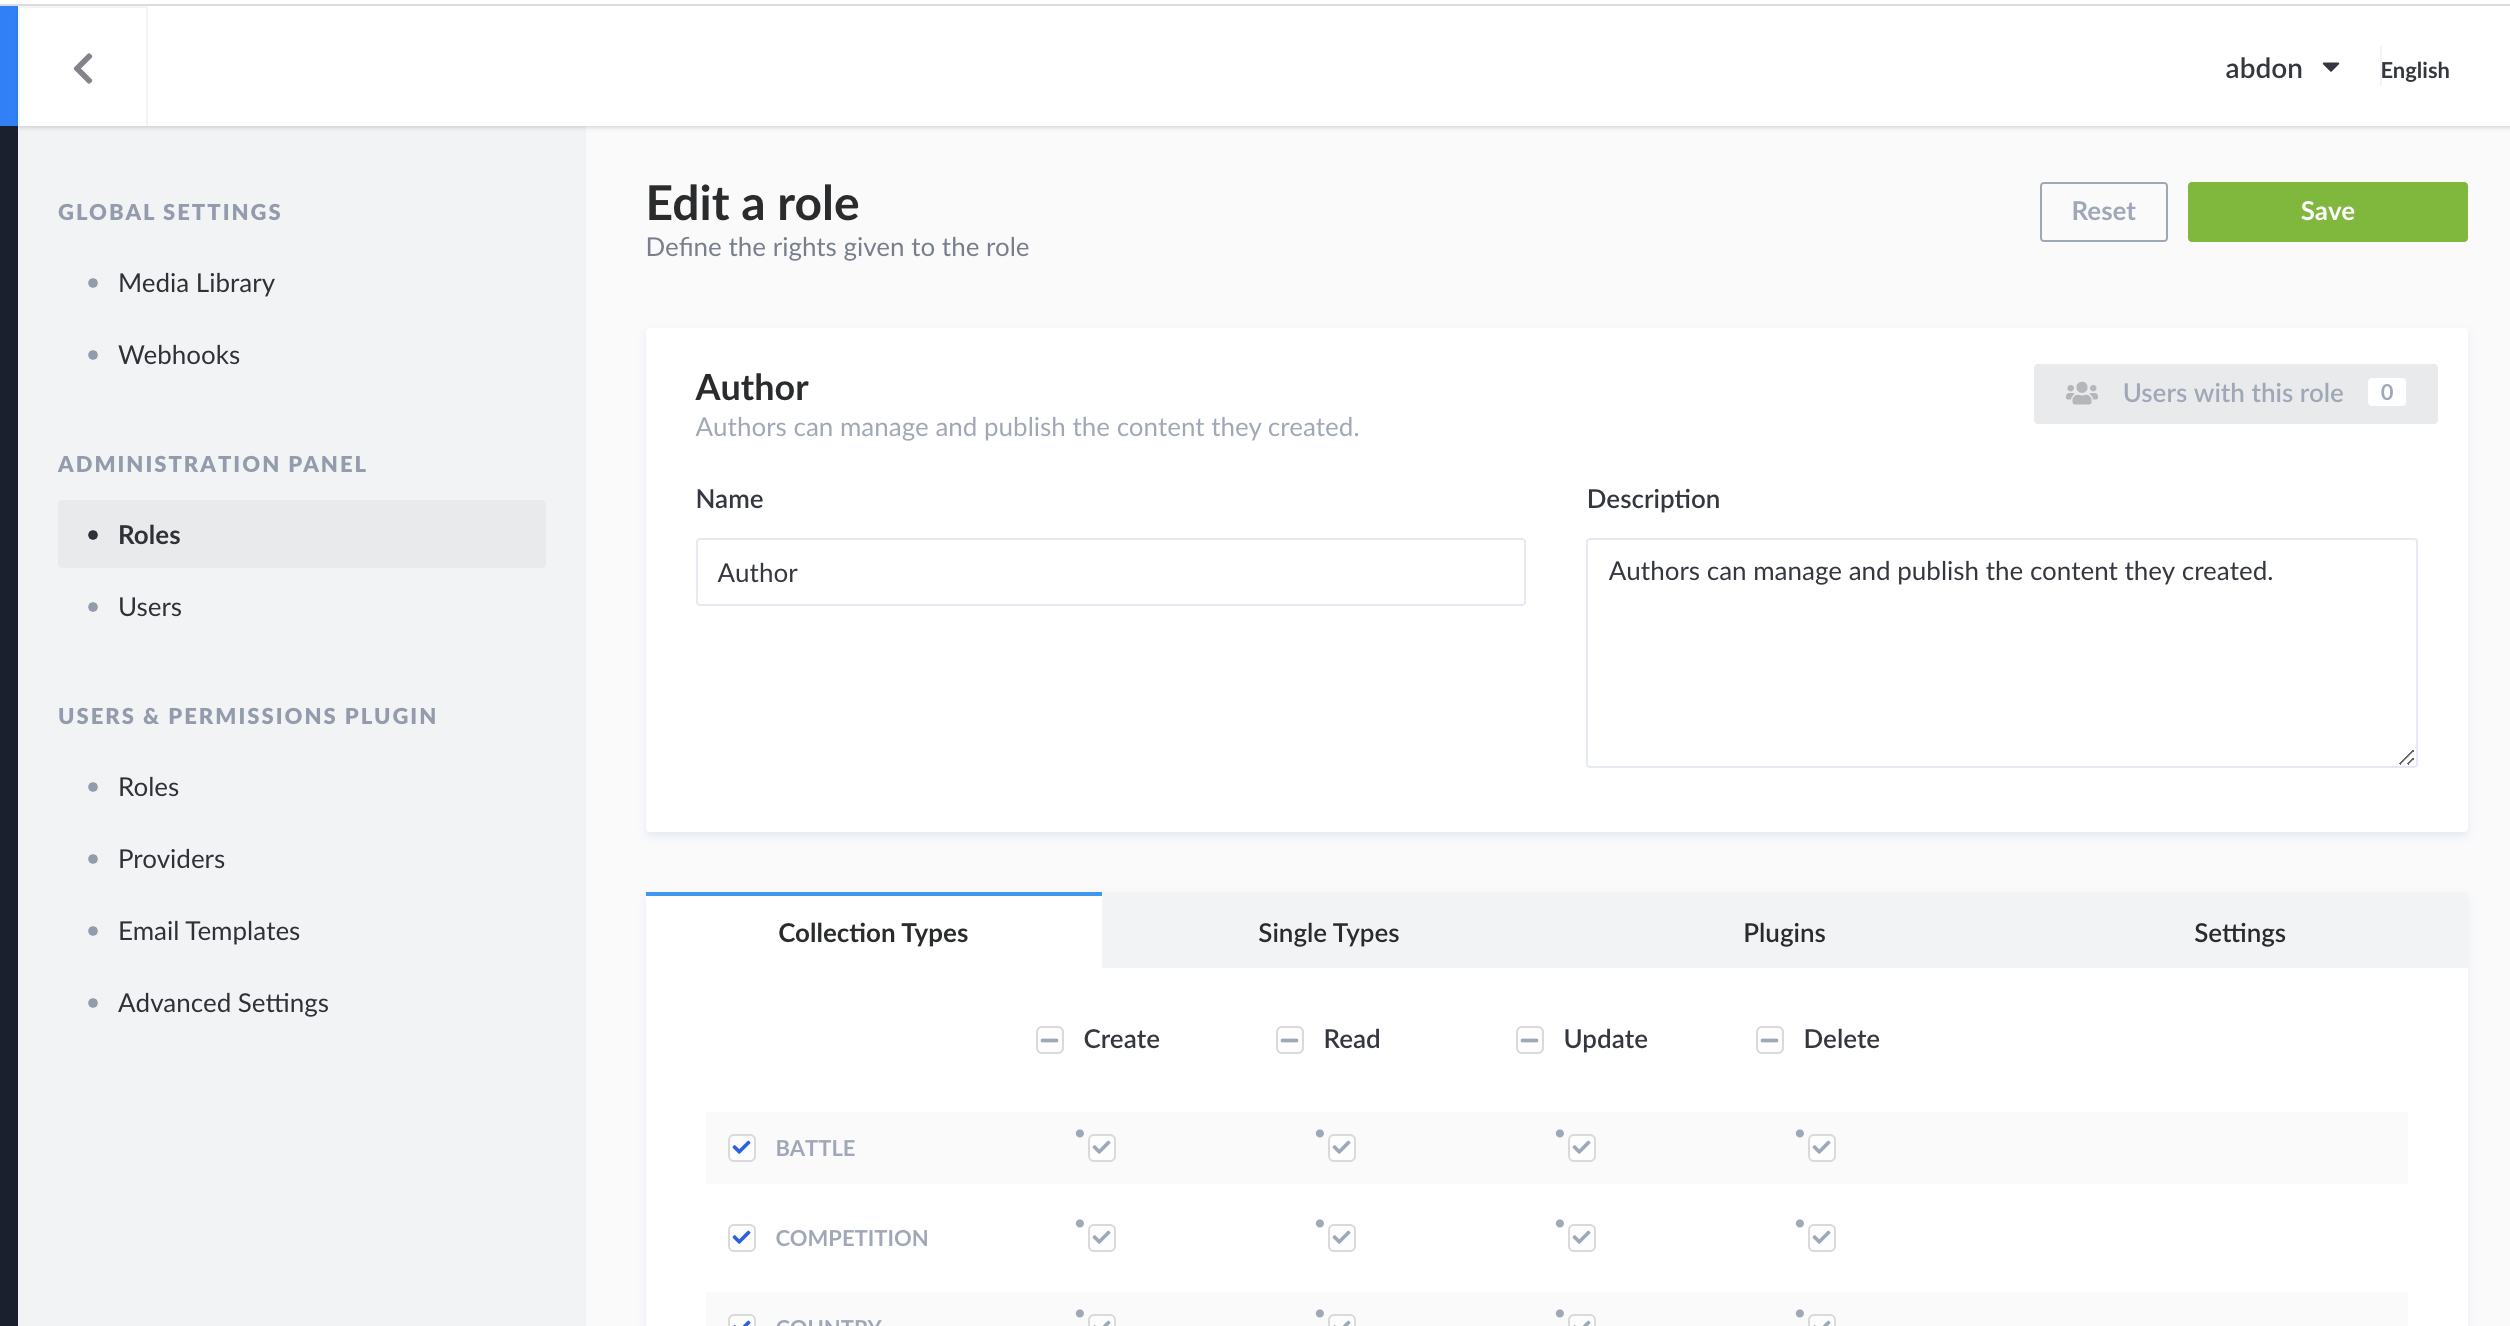This screenshot has width=2510, height=1326.
Task: Go to Webhooks settings
Action: click(179, 354)
